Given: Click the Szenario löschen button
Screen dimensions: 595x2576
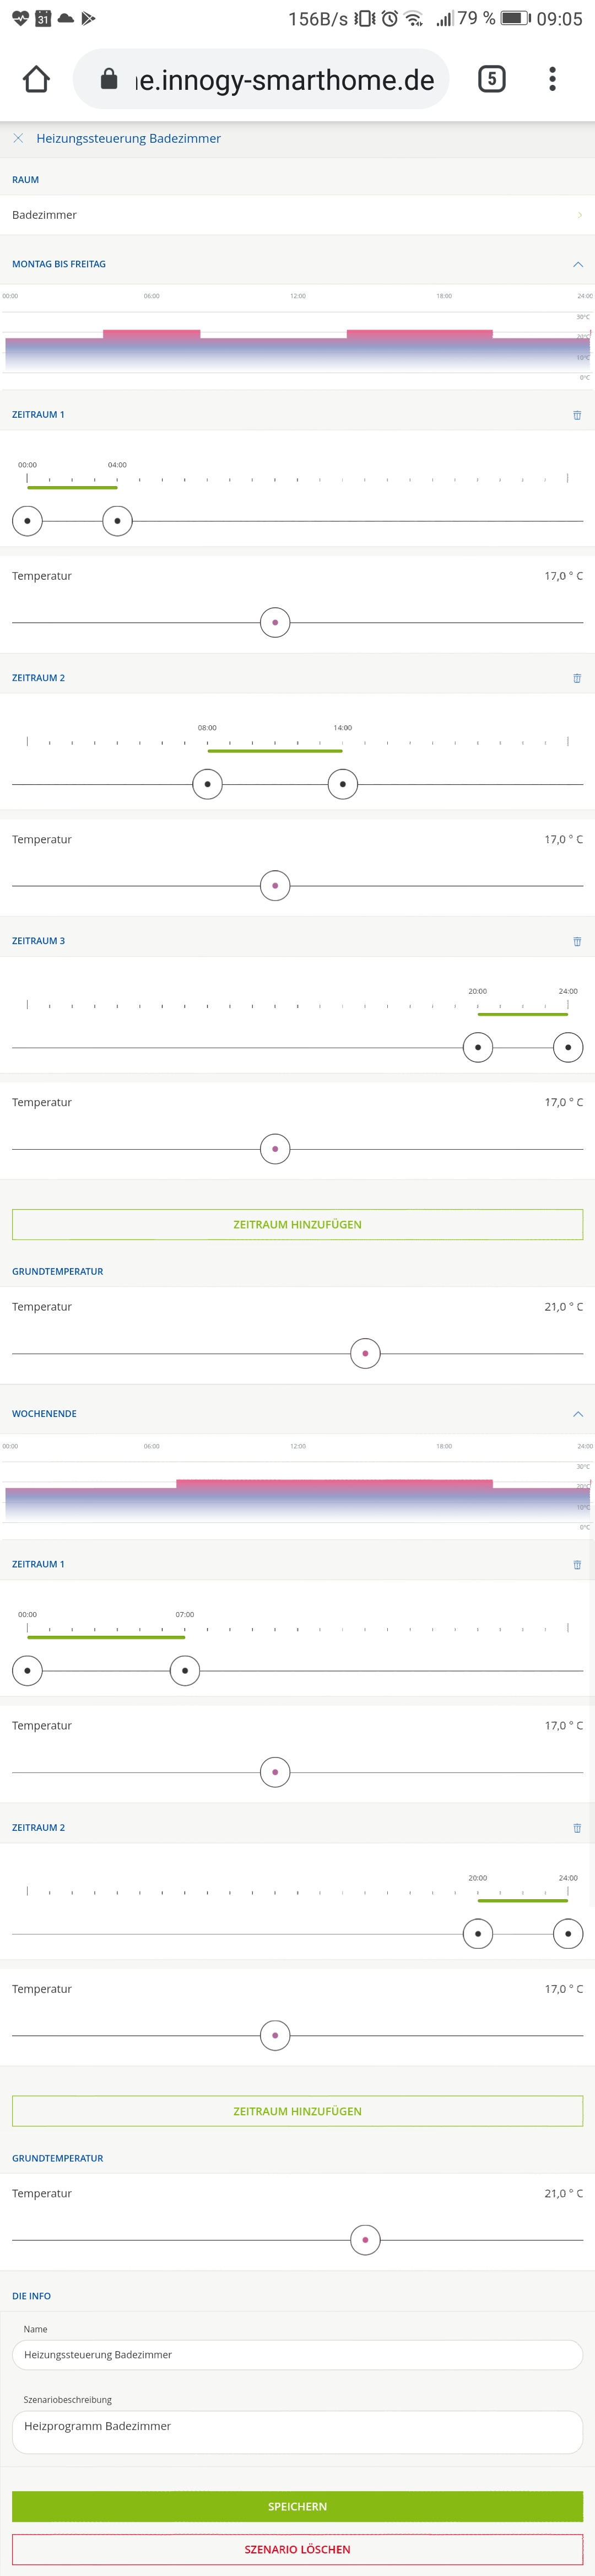Looking at the screenshot, I should [x=297, y=2549].
